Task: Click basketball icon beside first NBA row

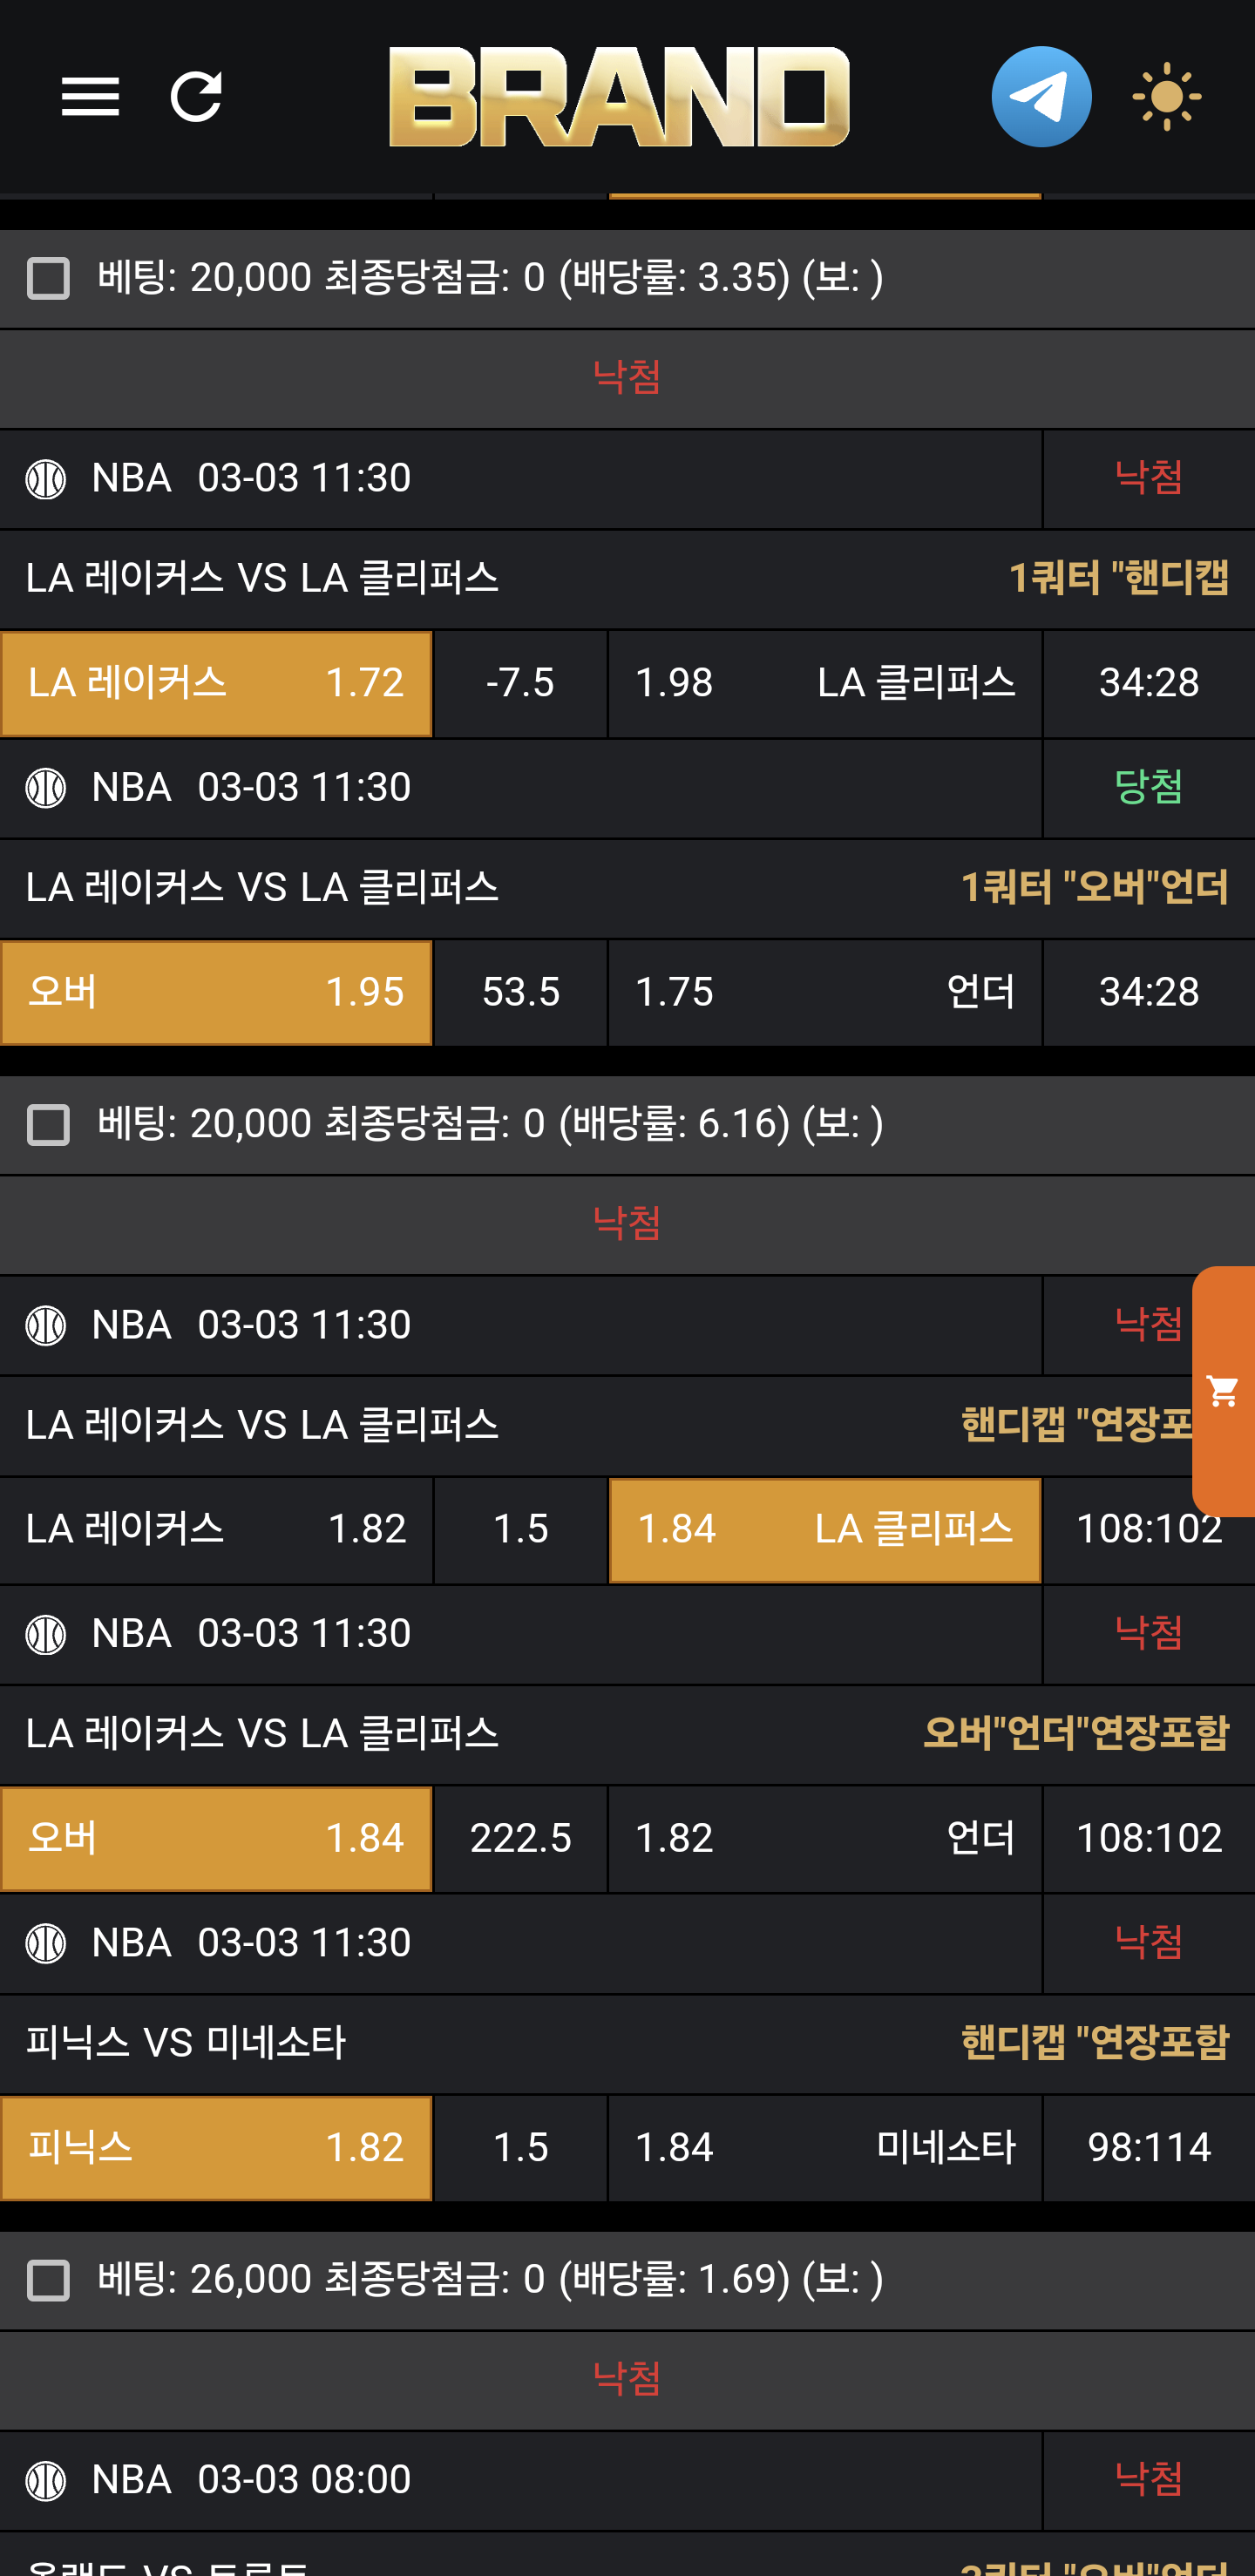Action: point(46,479)
